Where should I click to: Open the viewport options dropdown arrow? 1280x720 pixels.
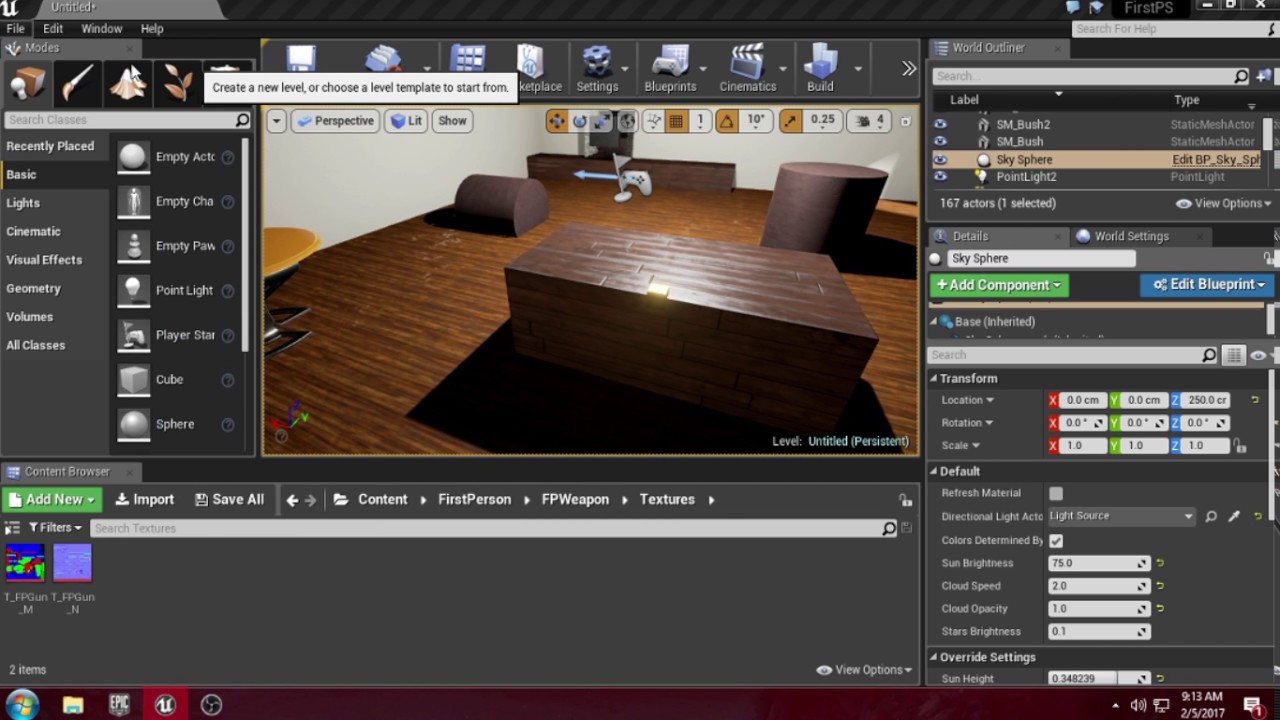276,121
